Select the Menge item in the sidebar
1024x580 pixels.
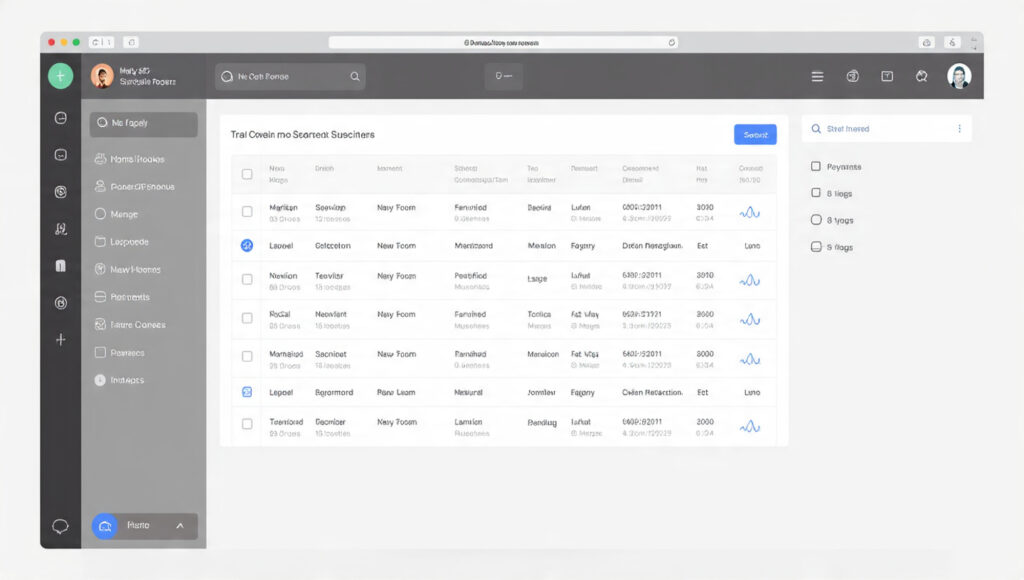pyautogui.click(x=124, y=214)
